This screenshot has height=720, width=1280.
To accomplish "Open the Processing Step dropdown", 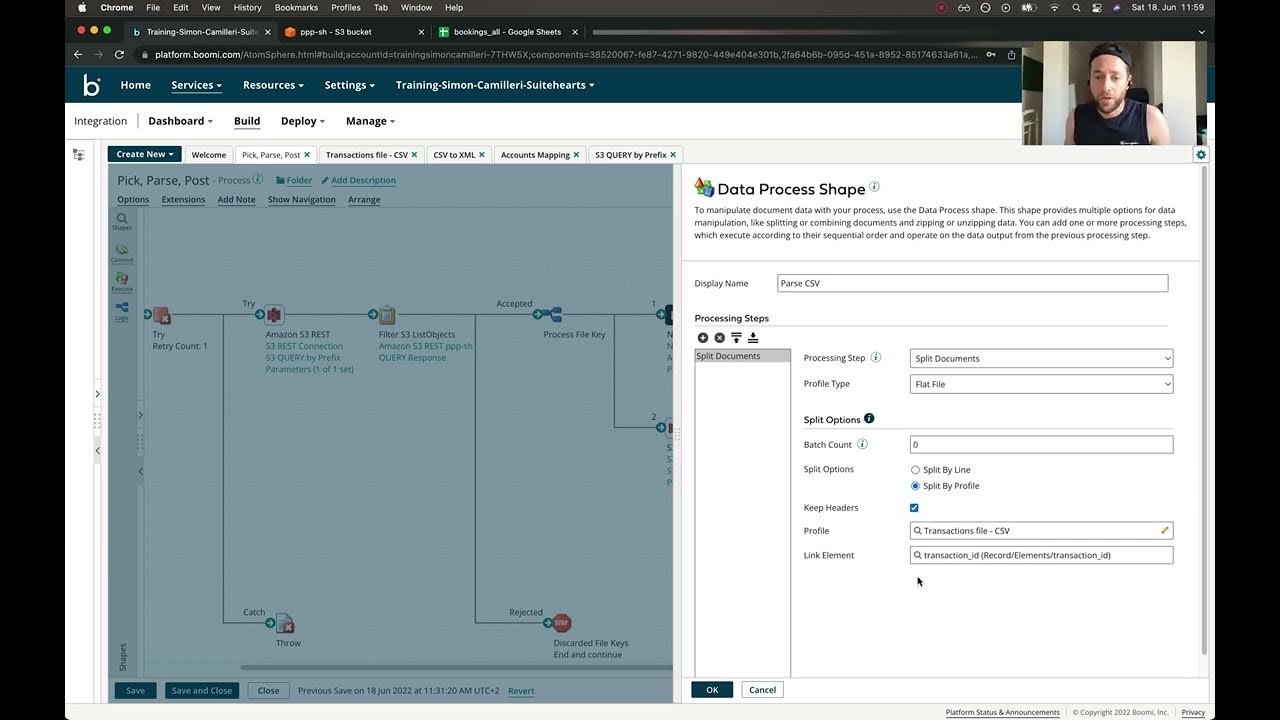I will (x=1041, y=358).
